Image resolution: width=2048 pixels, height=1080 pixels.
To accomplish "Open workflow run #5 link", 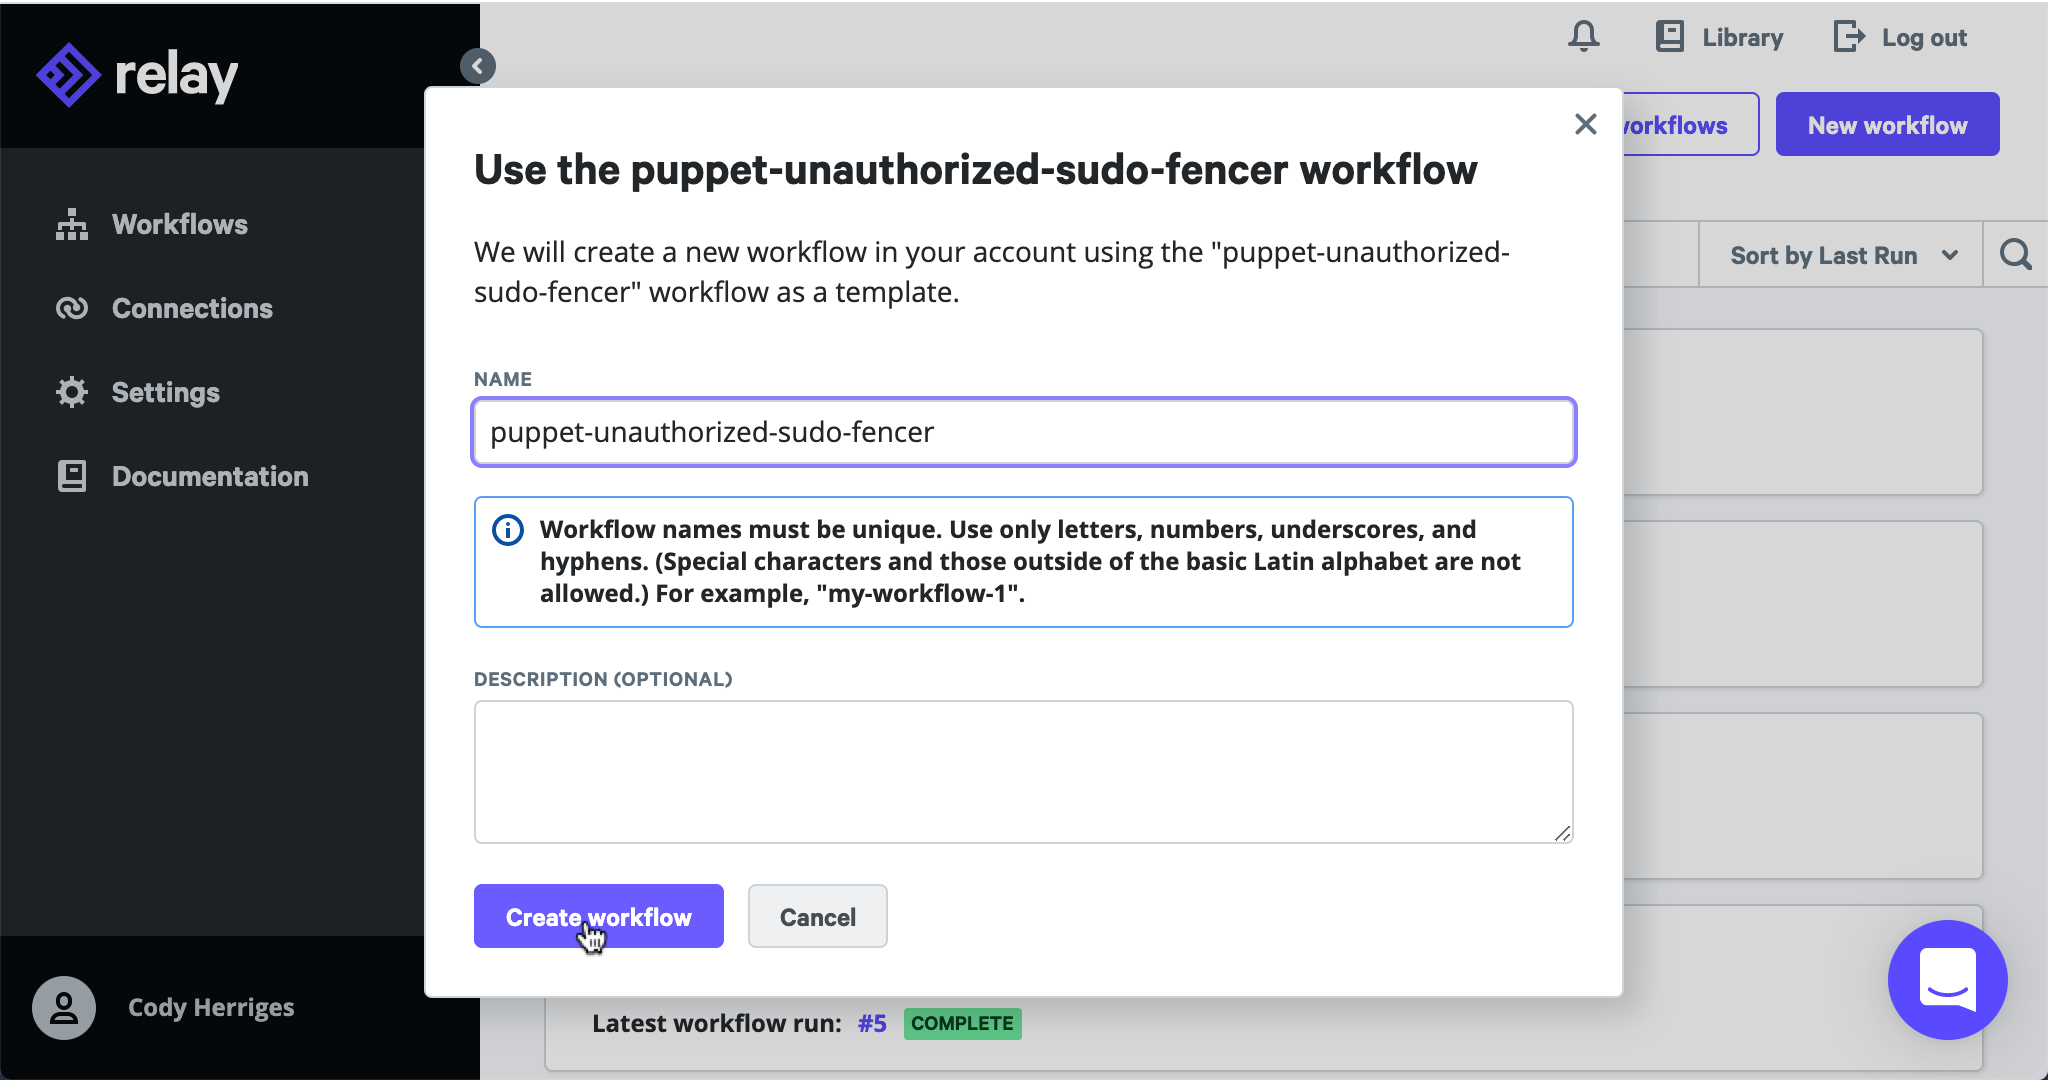I will 869,1023.
